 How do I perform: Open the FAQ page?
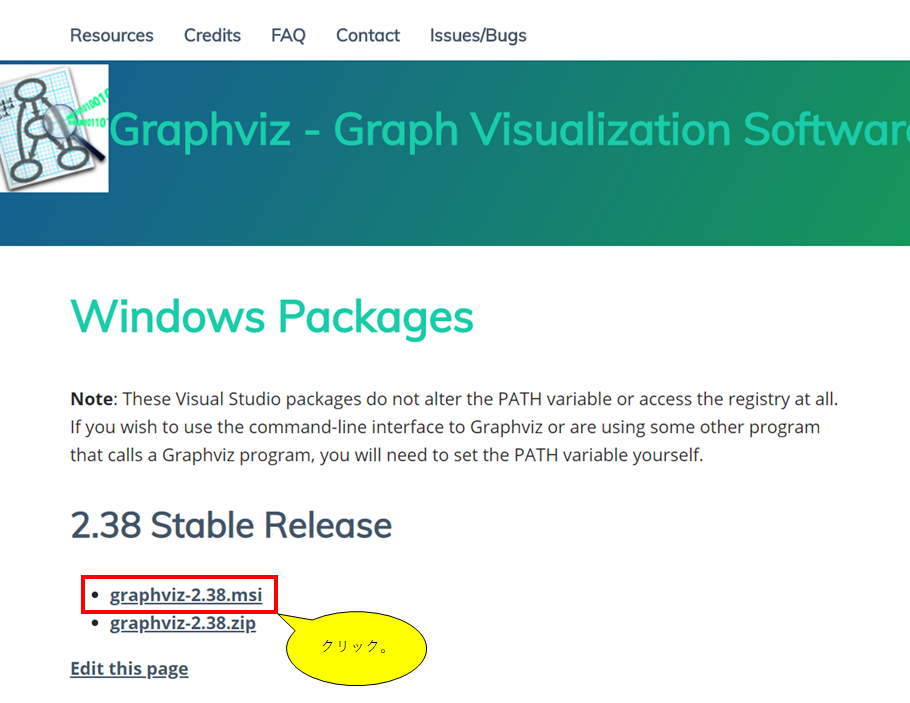[288, 35]
